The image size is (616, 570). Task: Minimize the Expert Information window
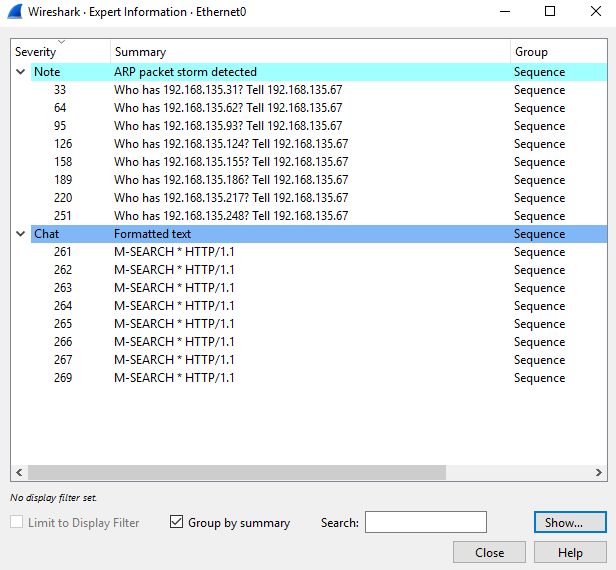(x=505, y=12)
